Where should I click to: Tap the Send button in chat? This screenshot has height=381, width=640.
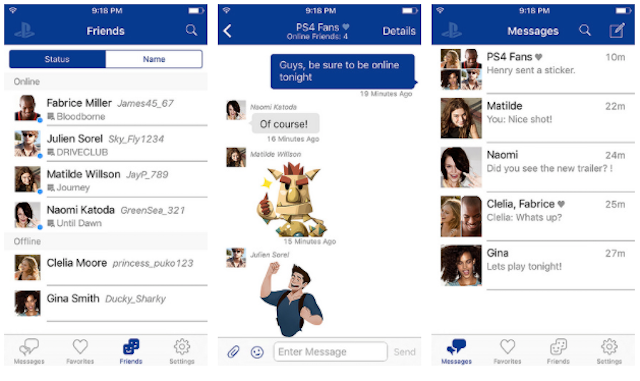pyautogui.click(x=404, y=352)
